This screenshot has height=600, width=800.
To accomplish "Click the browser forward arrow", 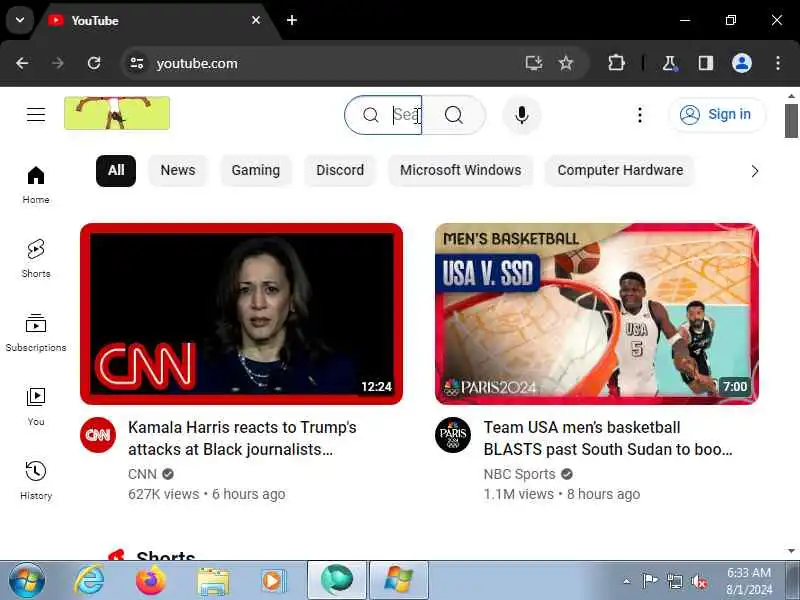I will (x=58, y=63).
